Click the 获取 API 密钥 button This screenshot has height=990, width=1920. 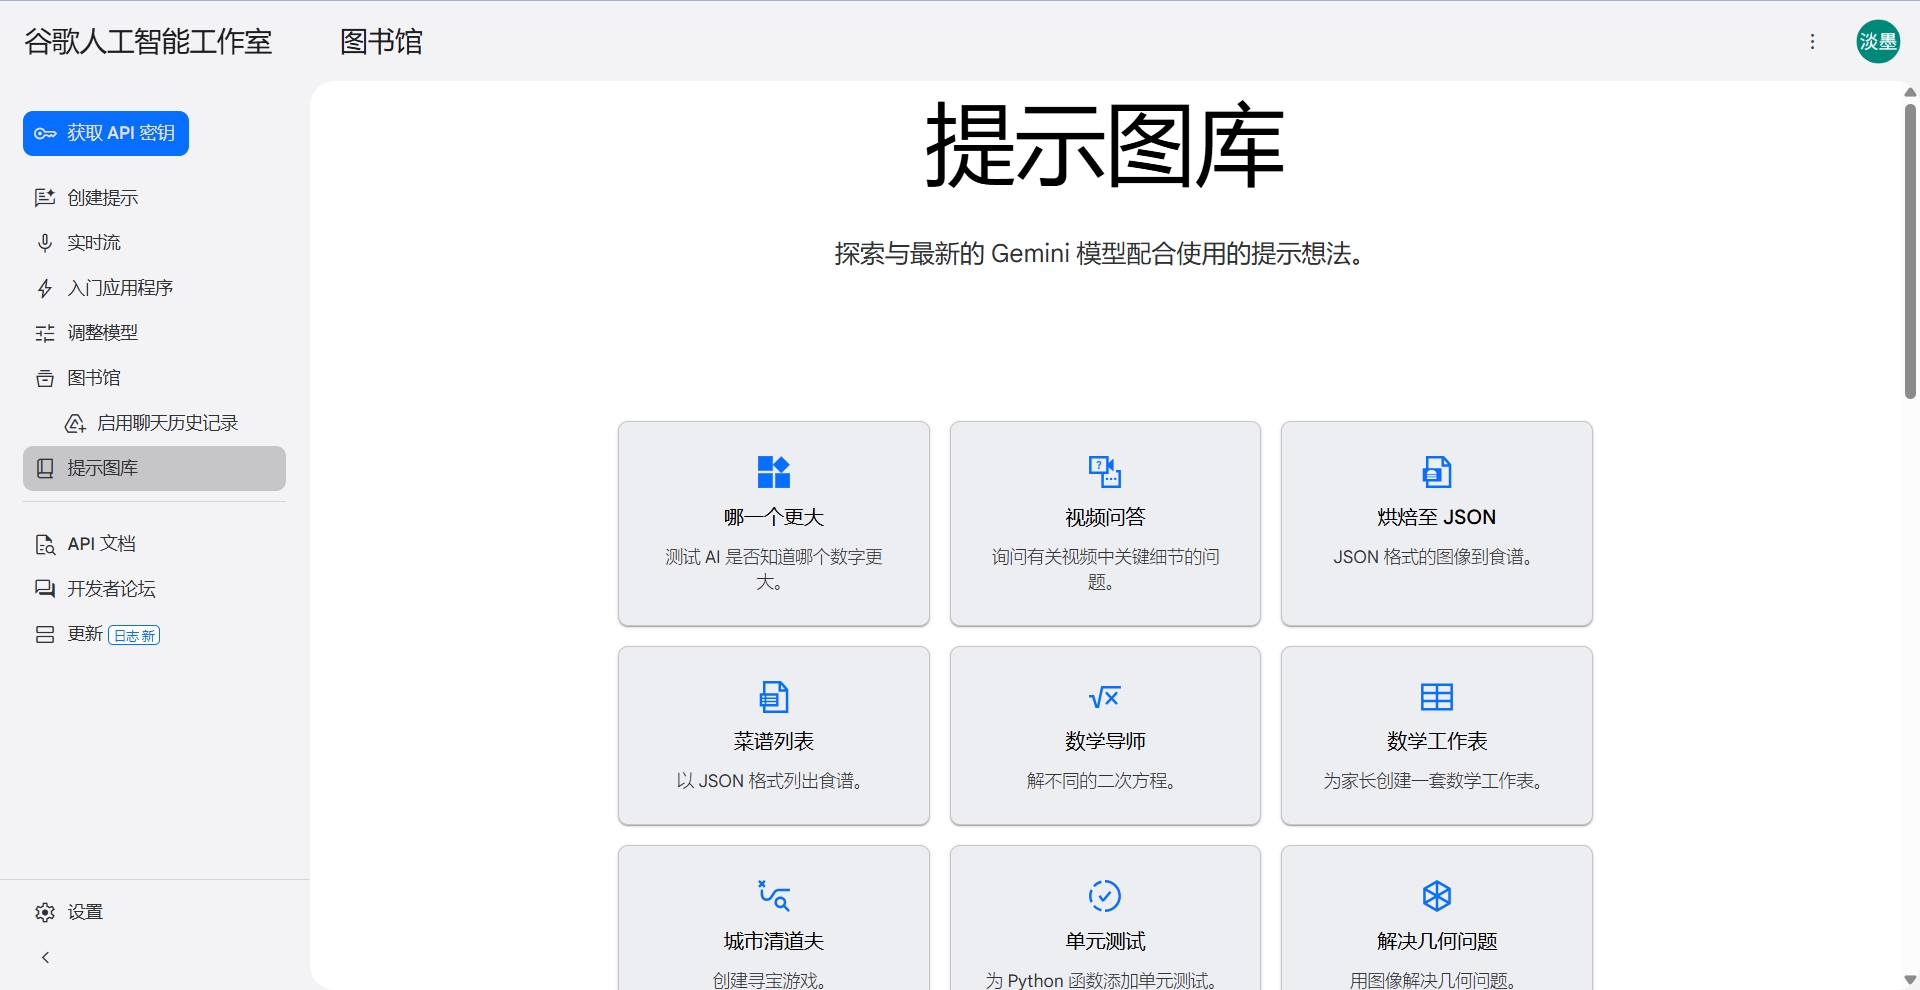click(106, 133)
